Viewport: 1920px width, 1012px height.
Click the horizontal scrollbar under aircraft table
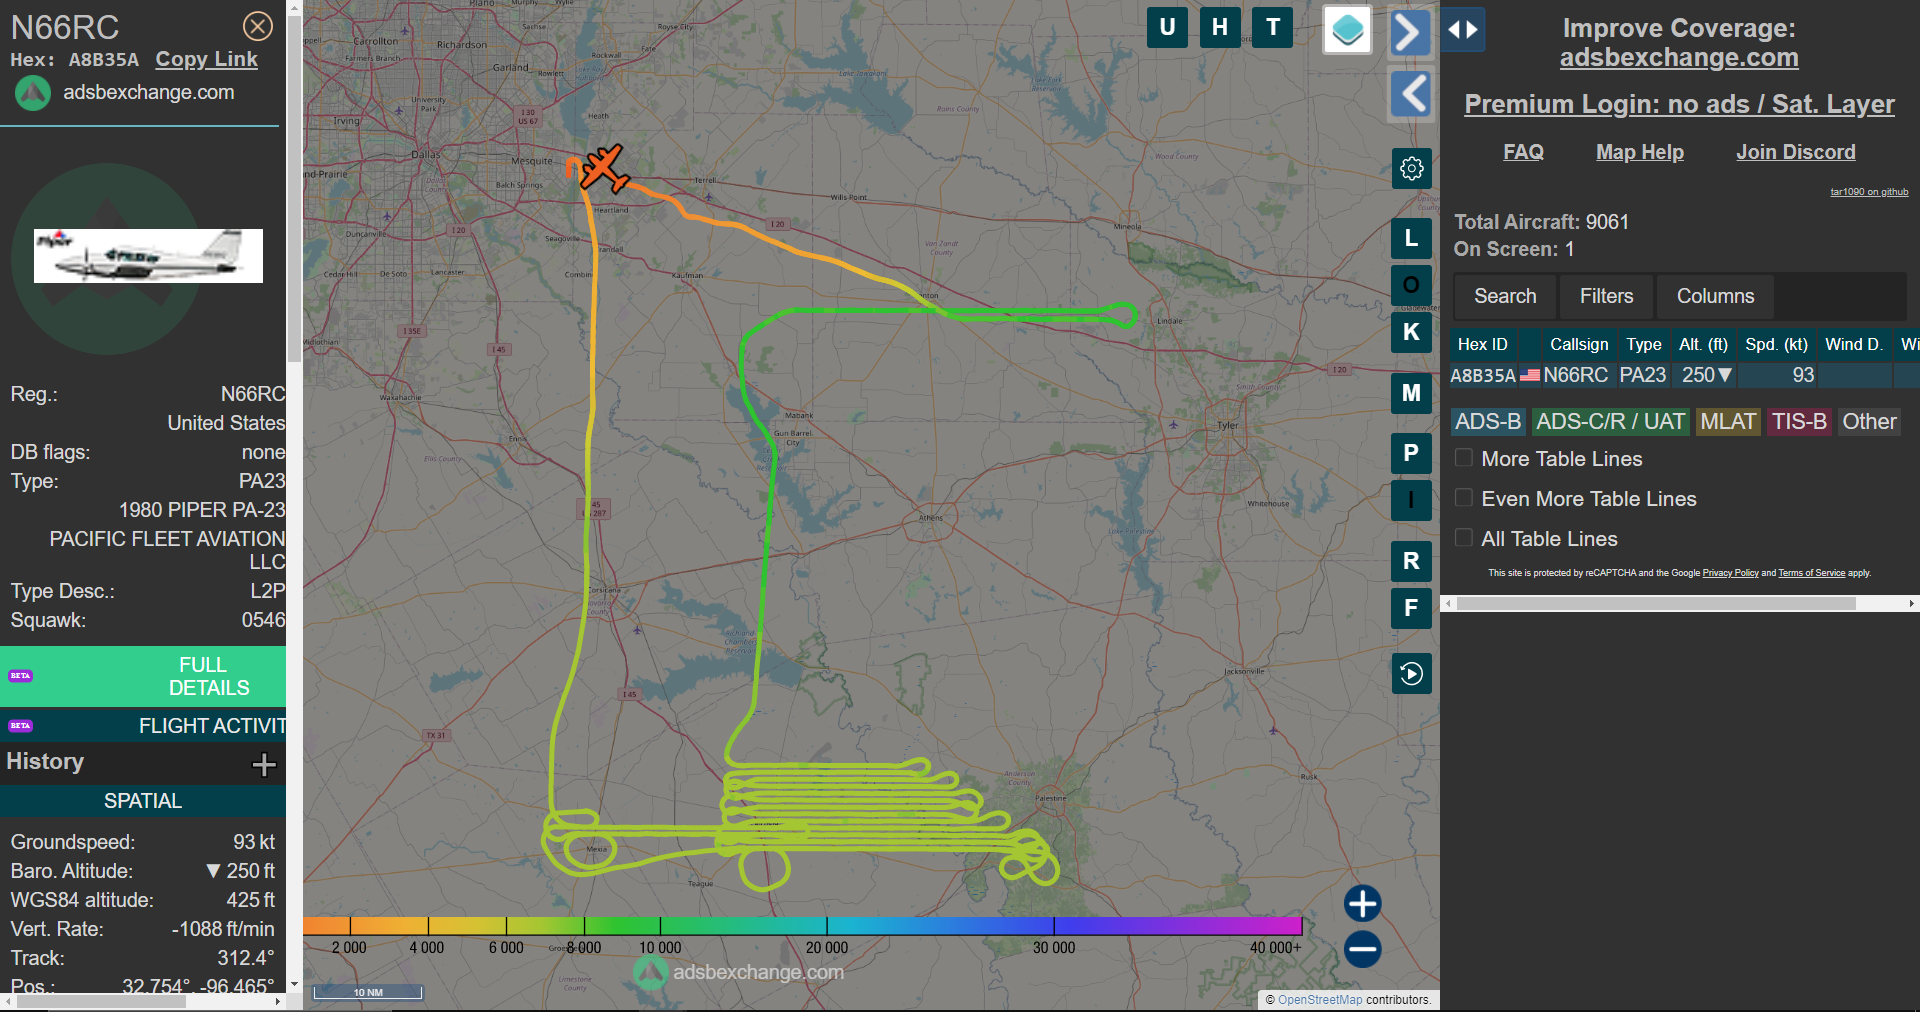click(x=1656, y=603)
